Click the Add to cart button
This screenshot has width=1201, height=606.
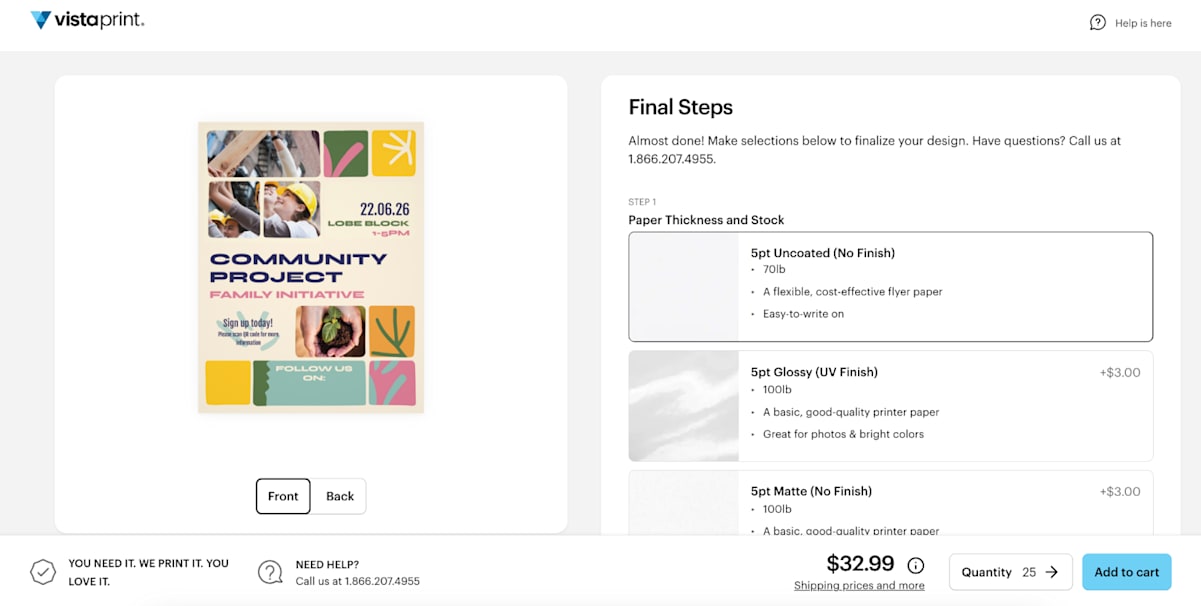1126,572
